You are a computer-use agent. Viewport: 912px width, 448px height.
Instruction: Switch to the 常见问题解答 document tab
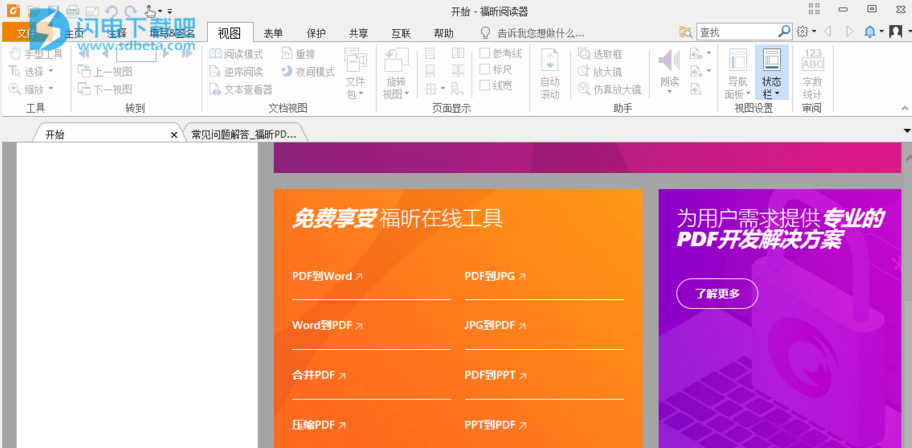point(244,134)
